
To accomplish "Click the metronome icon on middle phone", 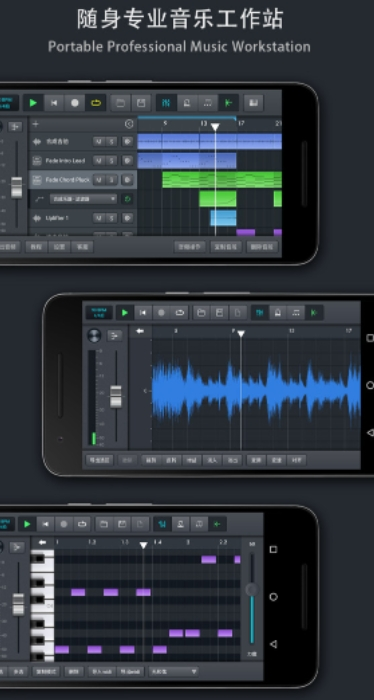I will [278, 312].
